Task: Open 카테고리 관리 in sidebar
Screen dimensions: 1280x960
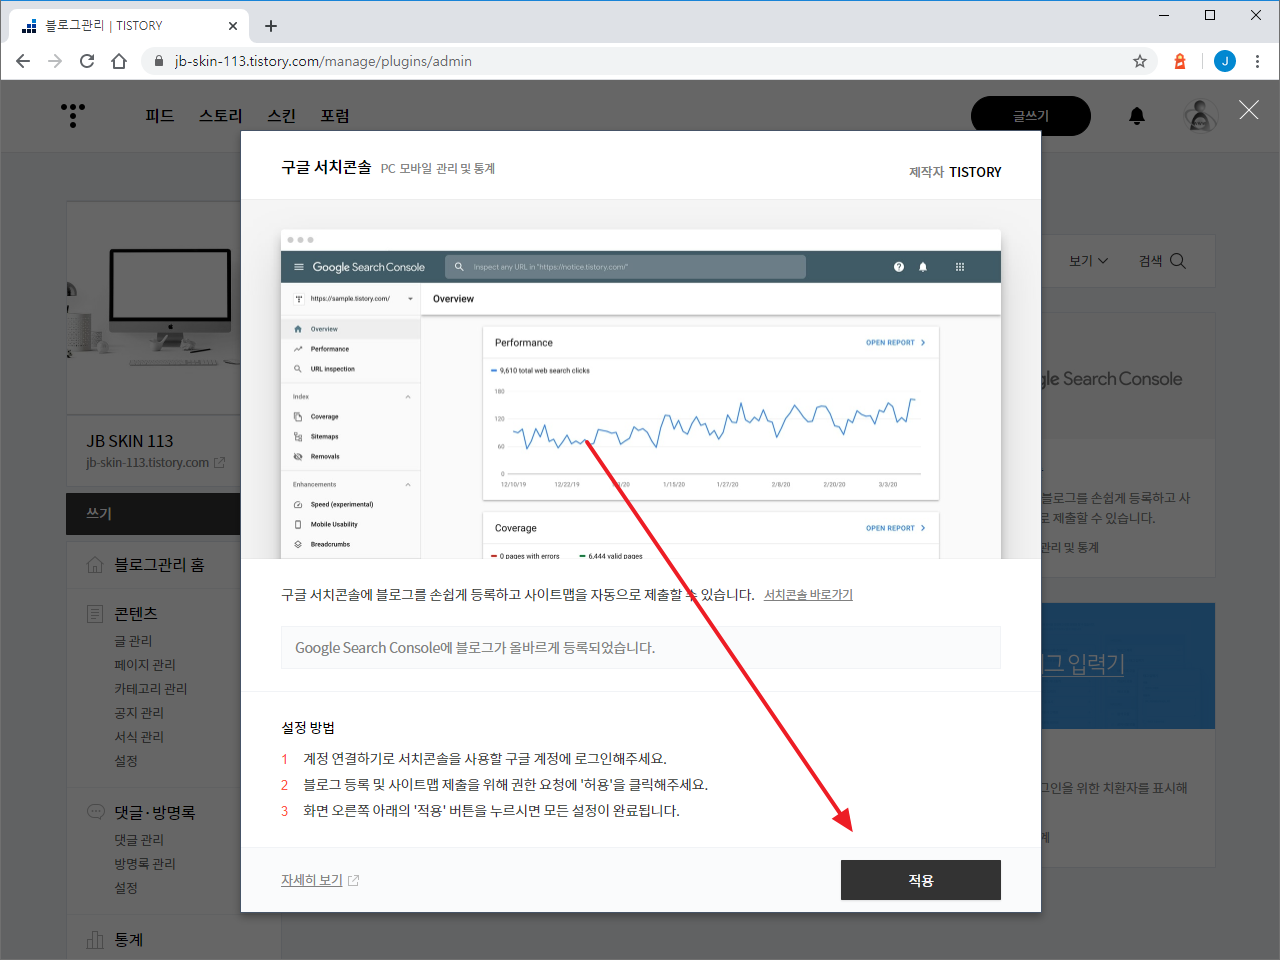Action: pyautogui.click(x=151, y=689)
